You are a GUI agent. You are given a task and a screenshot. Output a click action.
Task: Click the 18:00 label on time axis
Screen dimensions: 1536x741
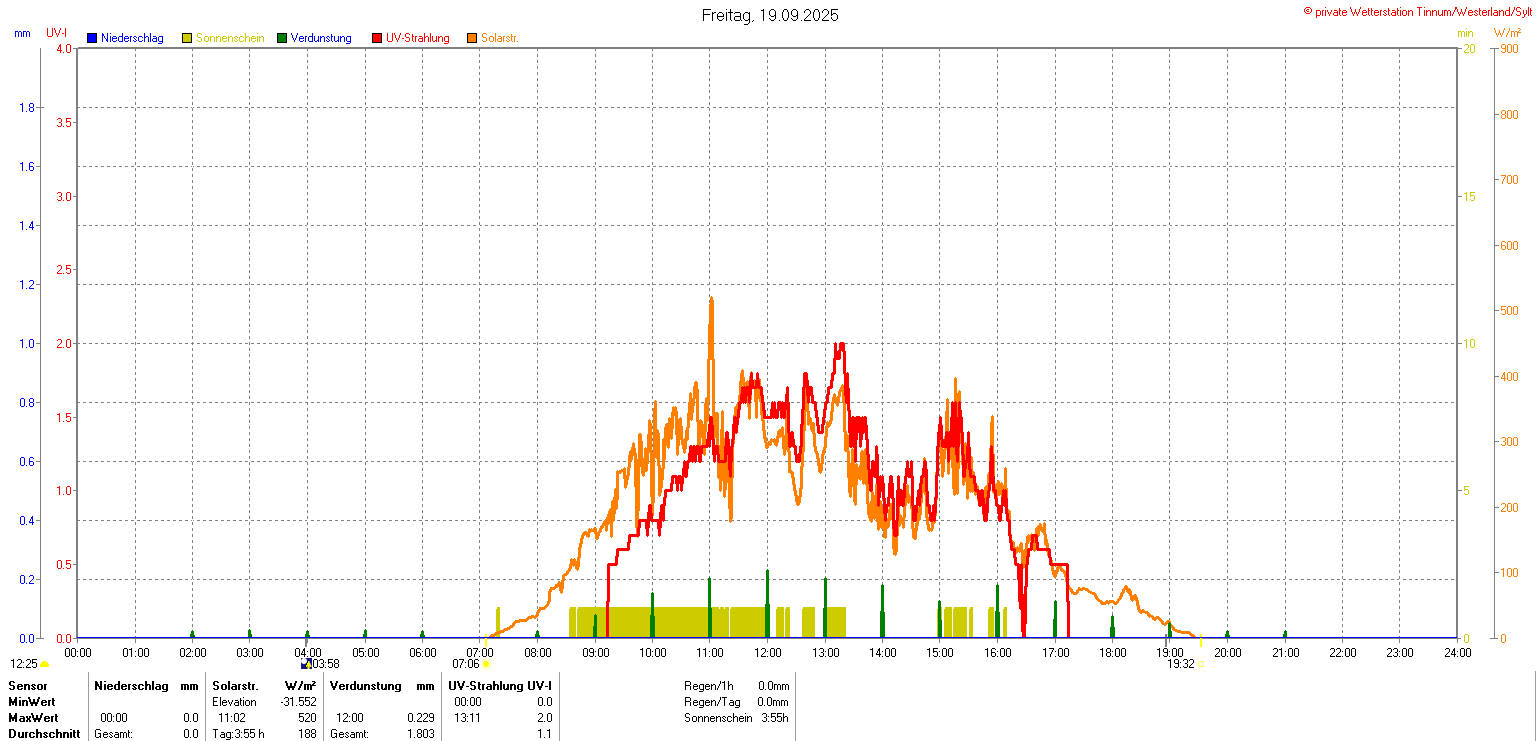[x=1112, y=653]
